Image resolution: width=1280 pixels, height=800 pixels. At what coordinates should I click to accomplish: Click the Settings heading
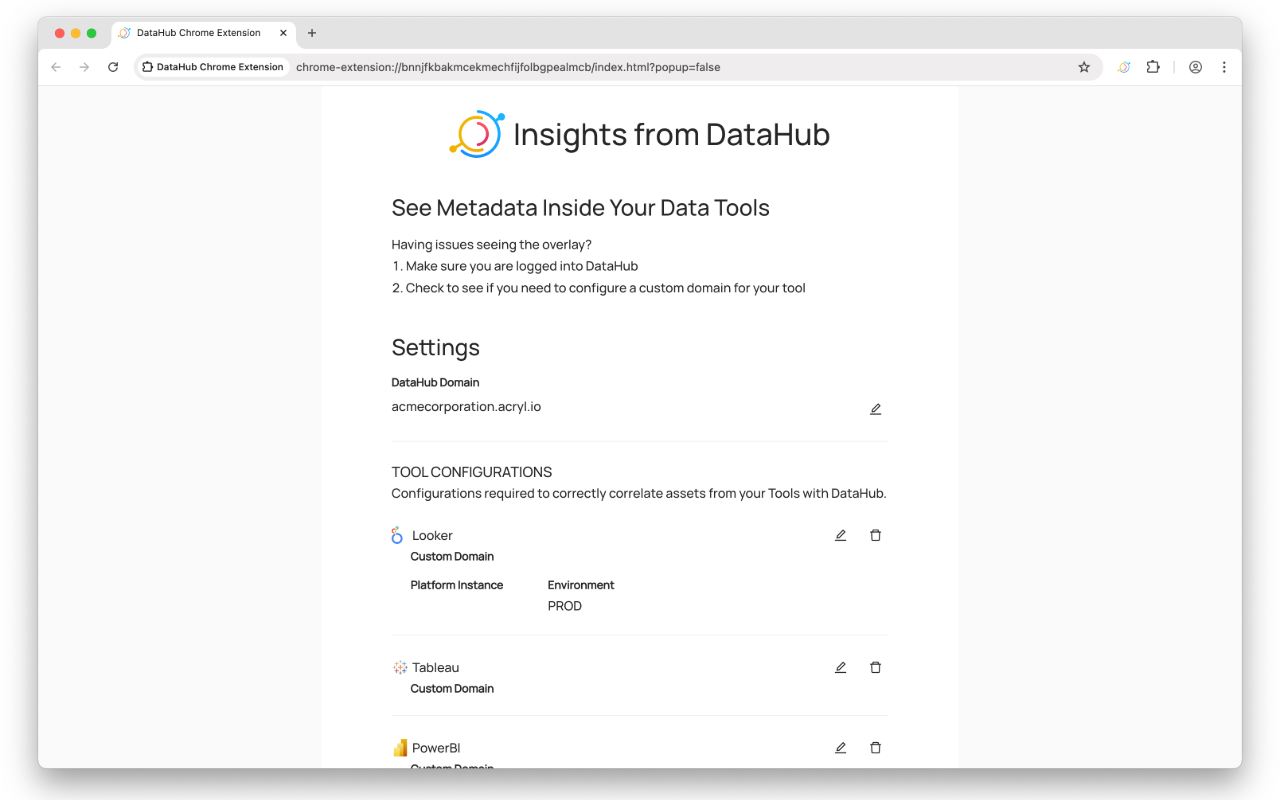436,347
